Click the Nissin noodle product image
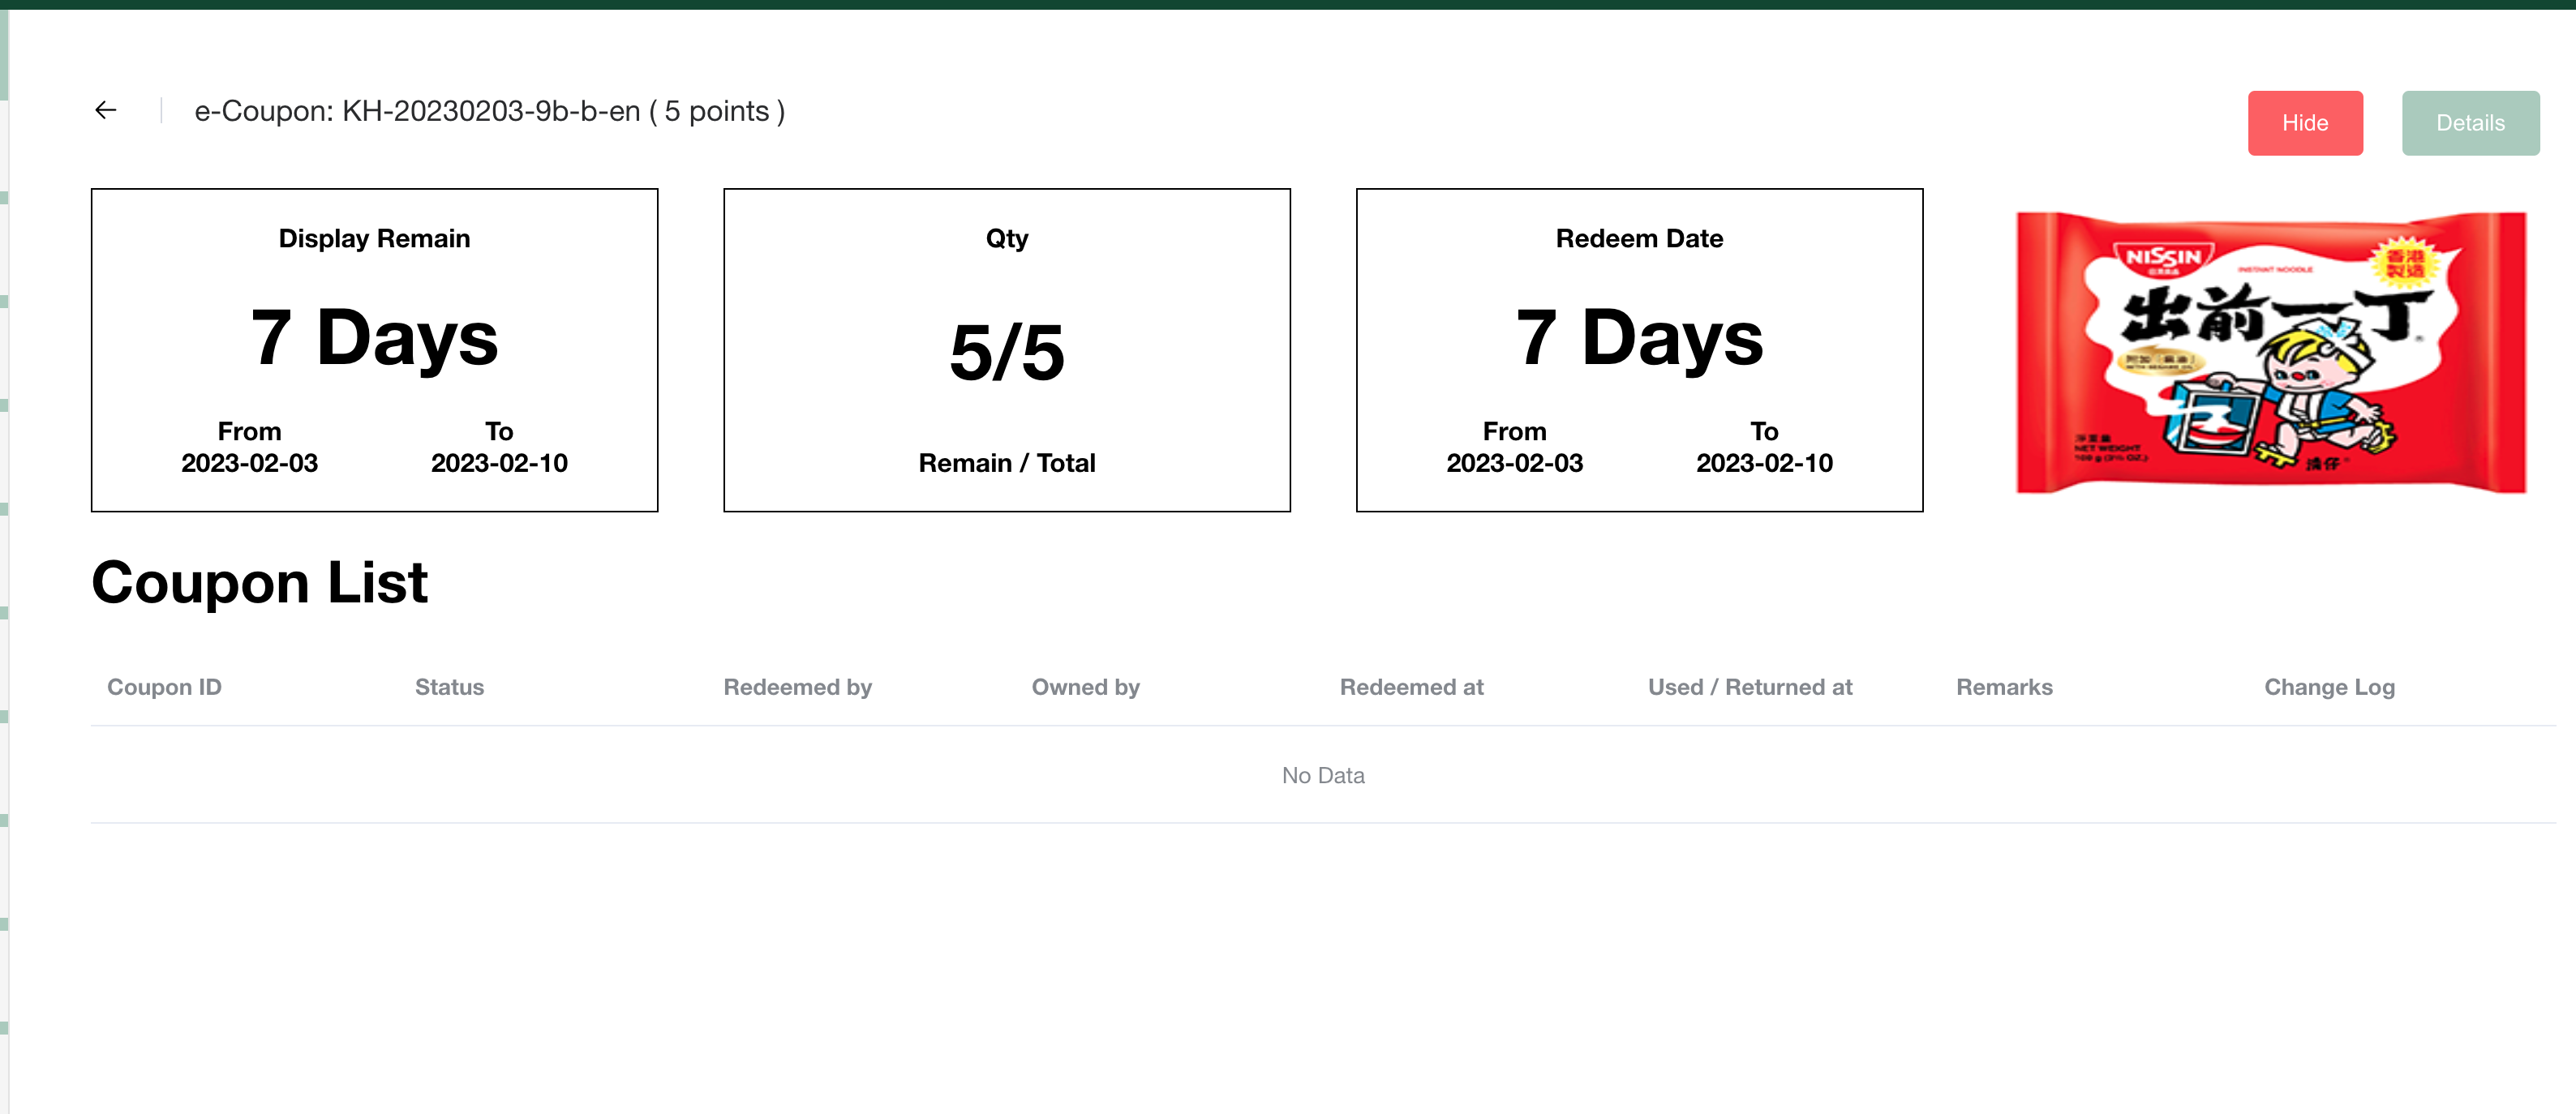Viewport: 2576px width, 1114px height. (x=2270, y=351)
